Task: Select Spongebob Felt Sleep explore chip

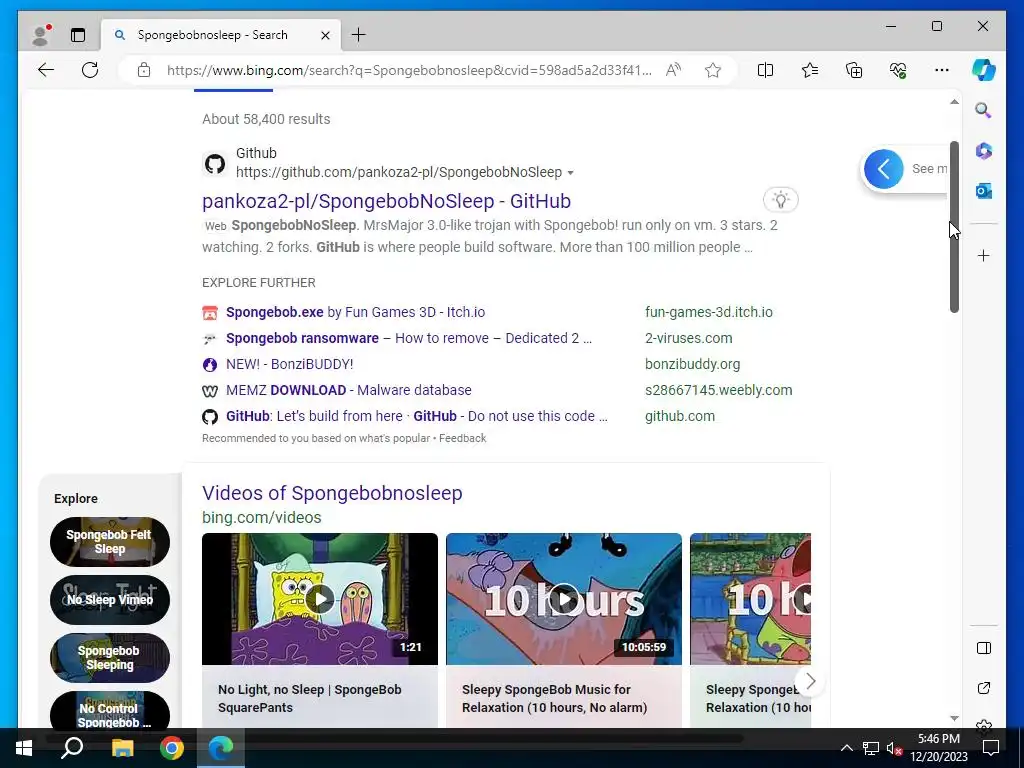Action: [110, 542]
